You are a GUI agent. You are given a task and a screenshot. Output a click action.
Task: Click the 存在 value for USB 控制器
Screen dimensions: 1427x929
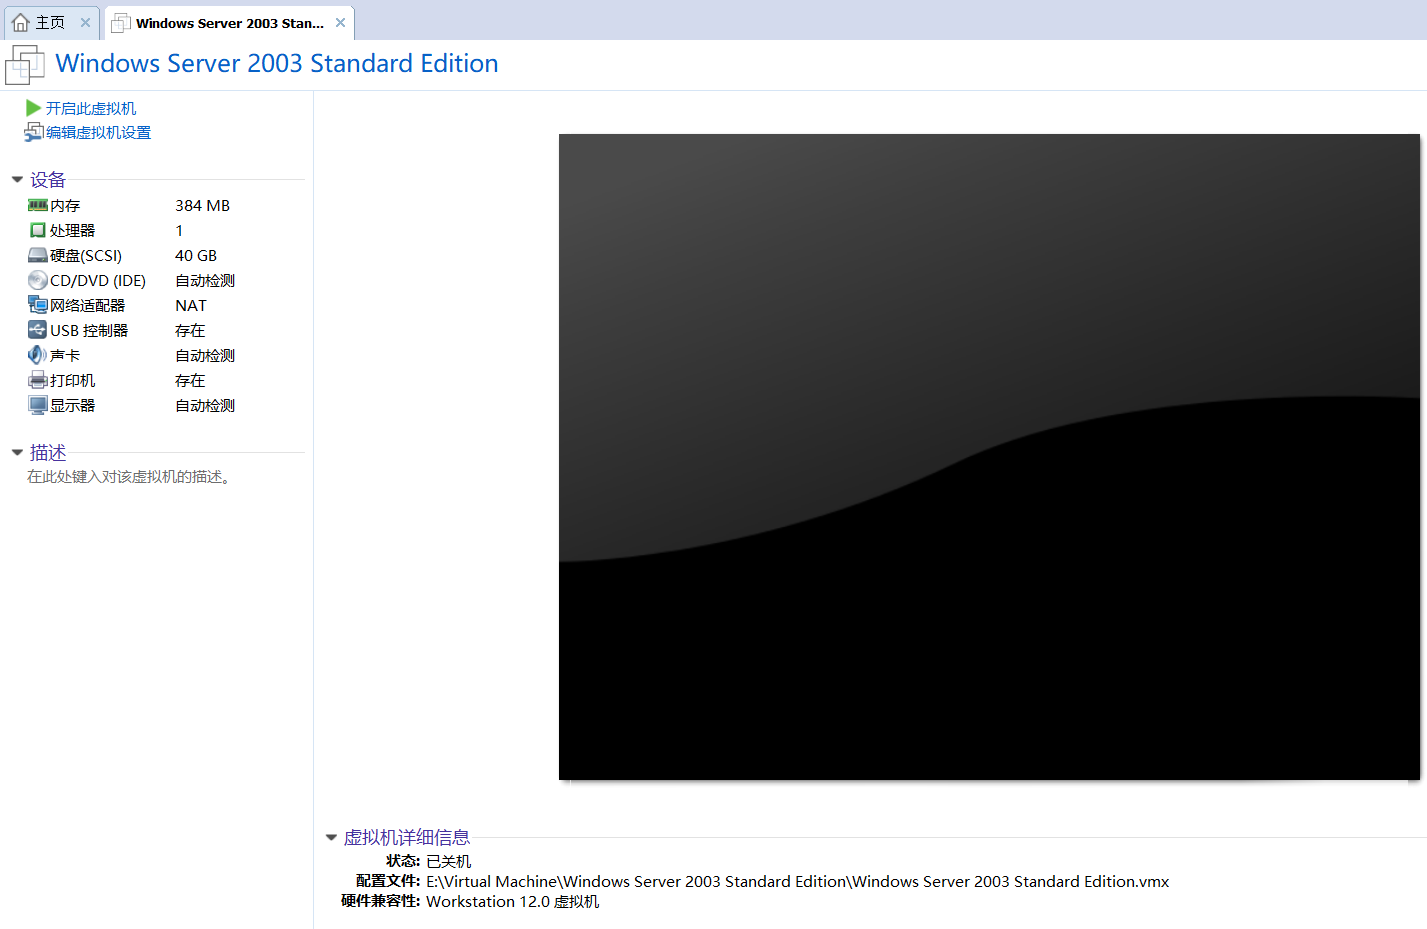[190, 330]
